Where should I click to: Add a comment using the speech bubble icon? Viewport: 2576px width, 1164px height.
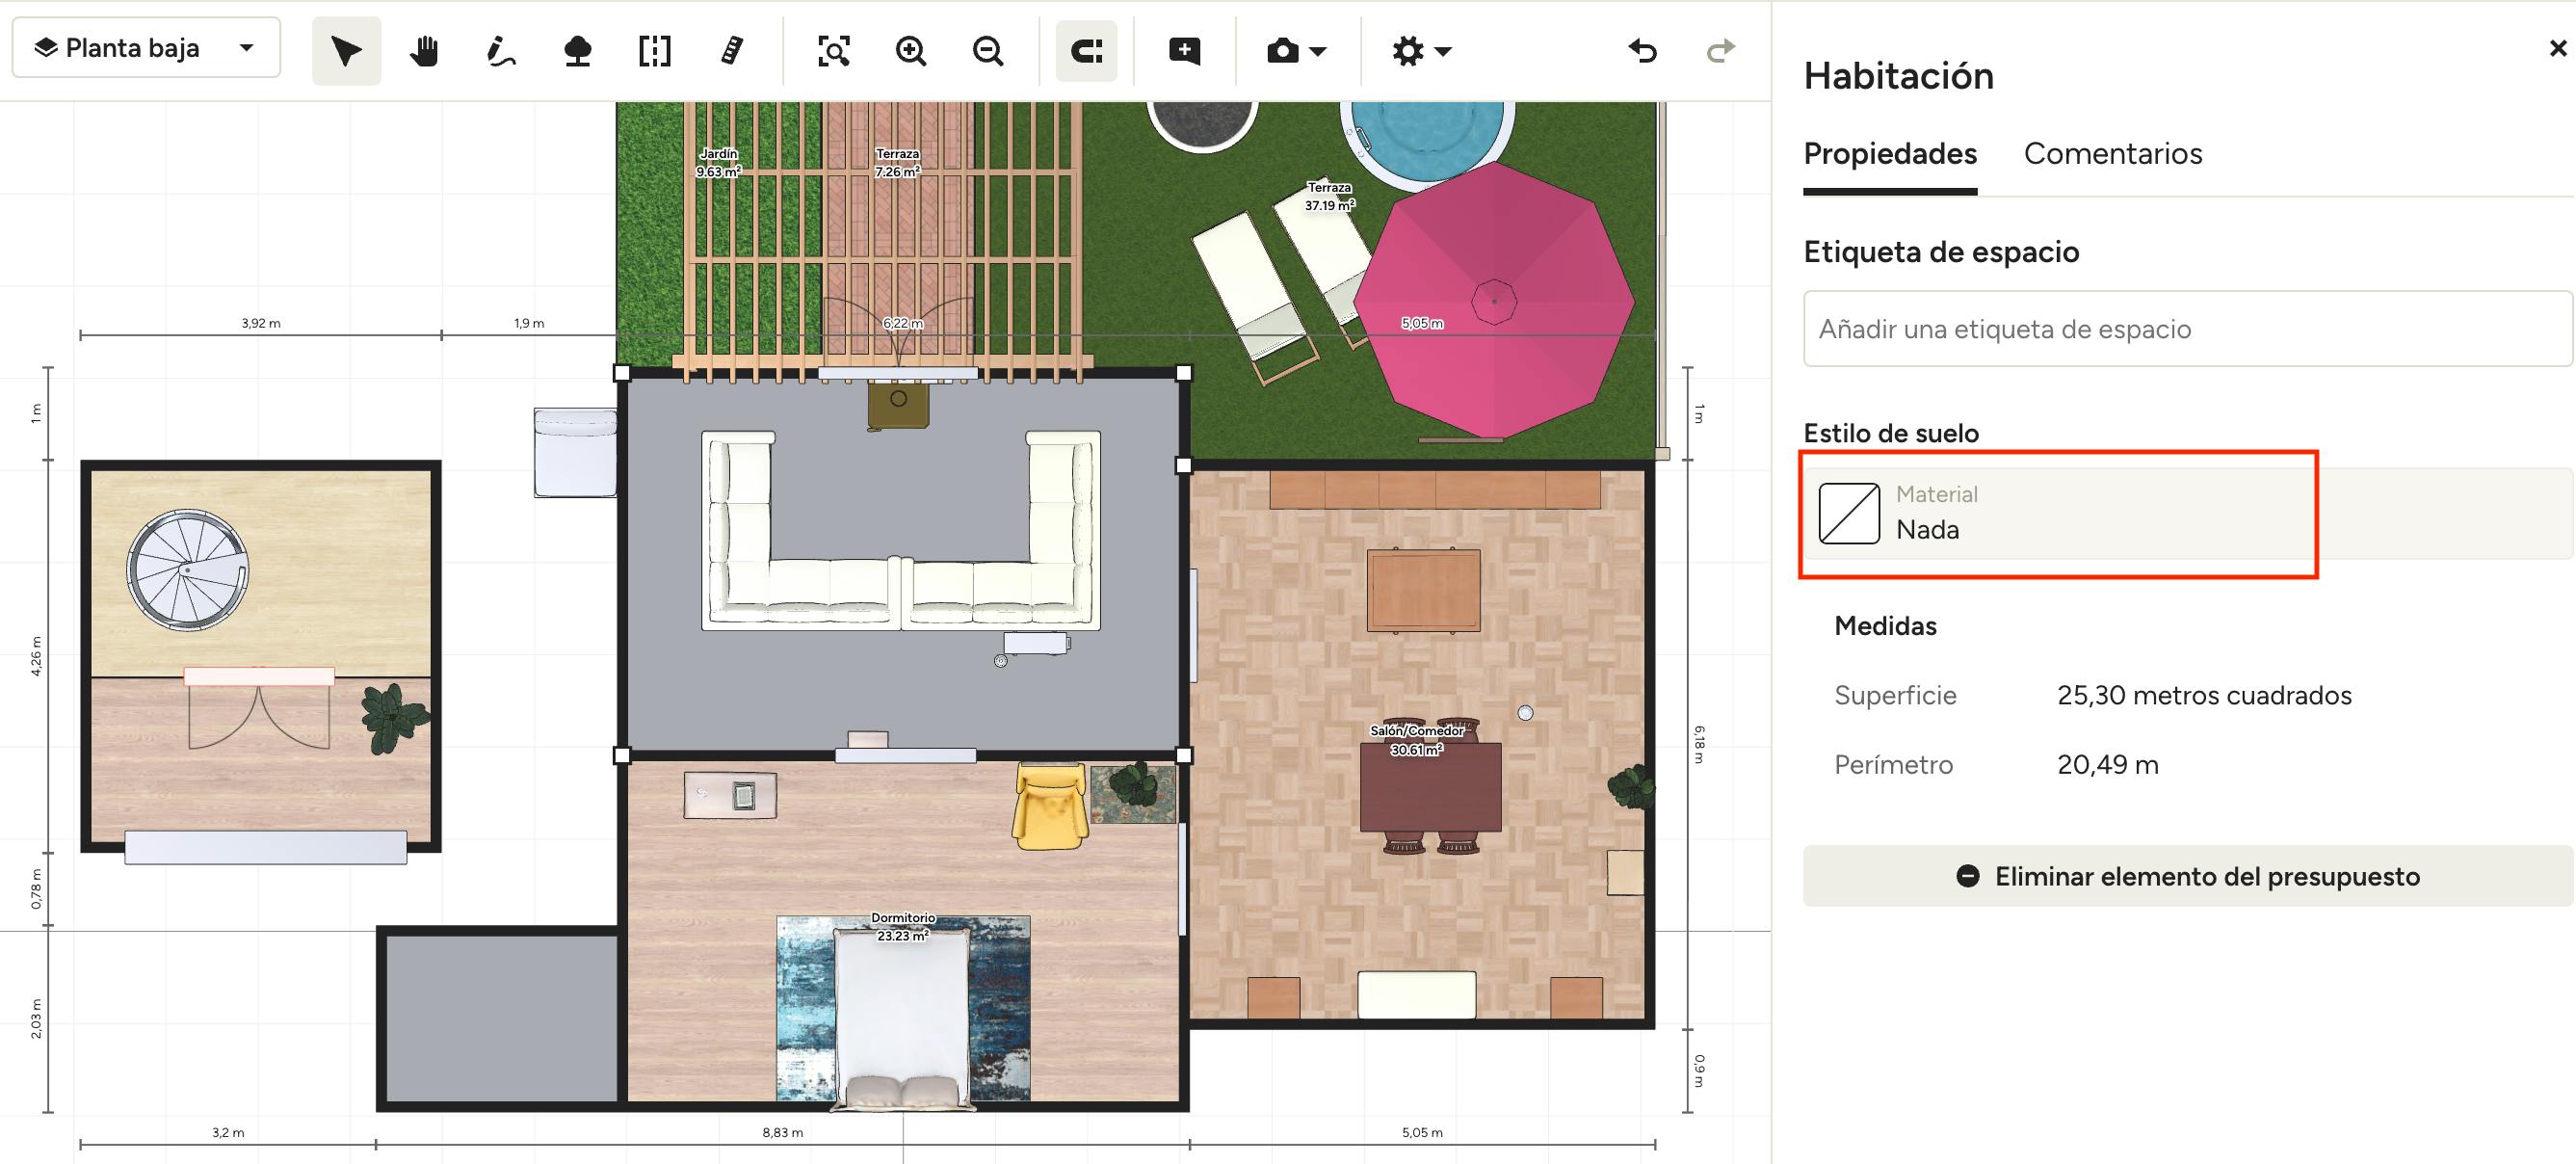point(1184,51)
